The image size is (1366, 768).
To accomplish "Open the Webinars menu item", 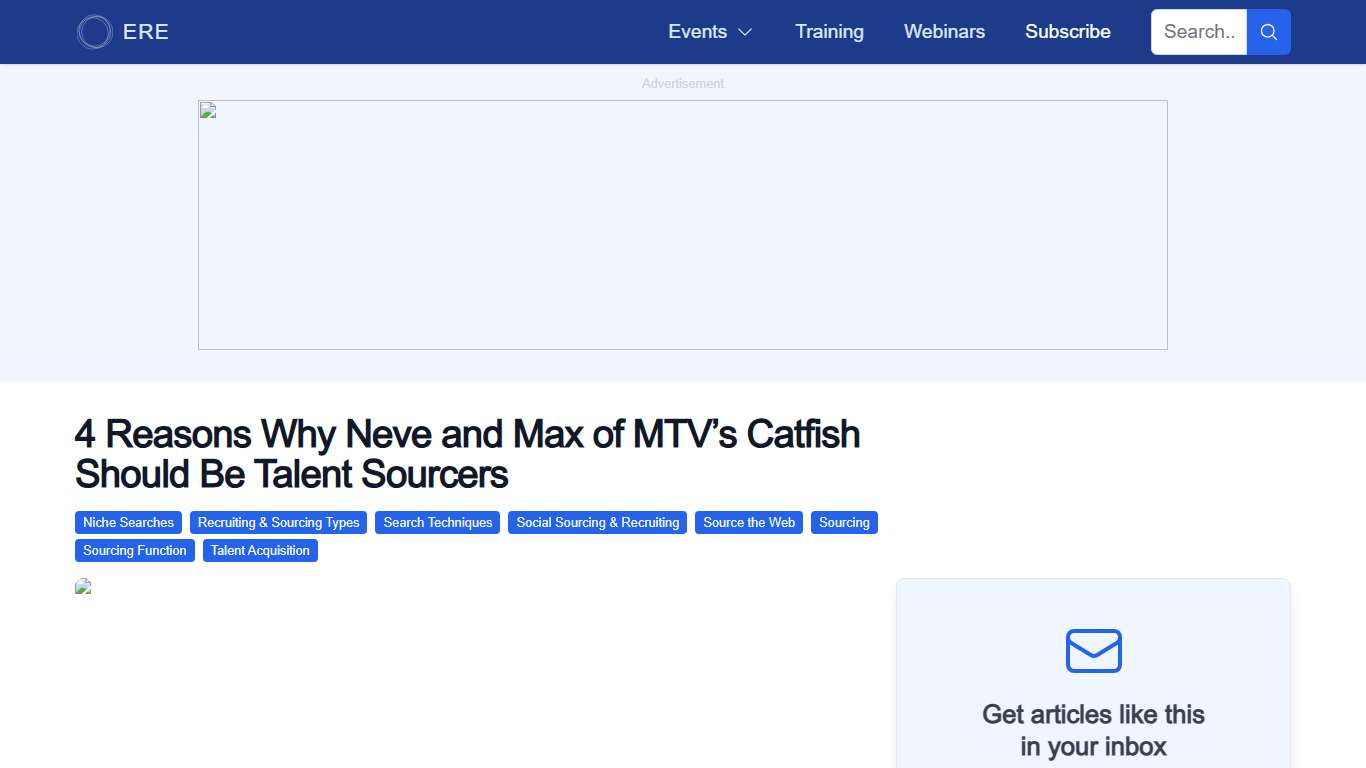I will click(x=944, y=31).
